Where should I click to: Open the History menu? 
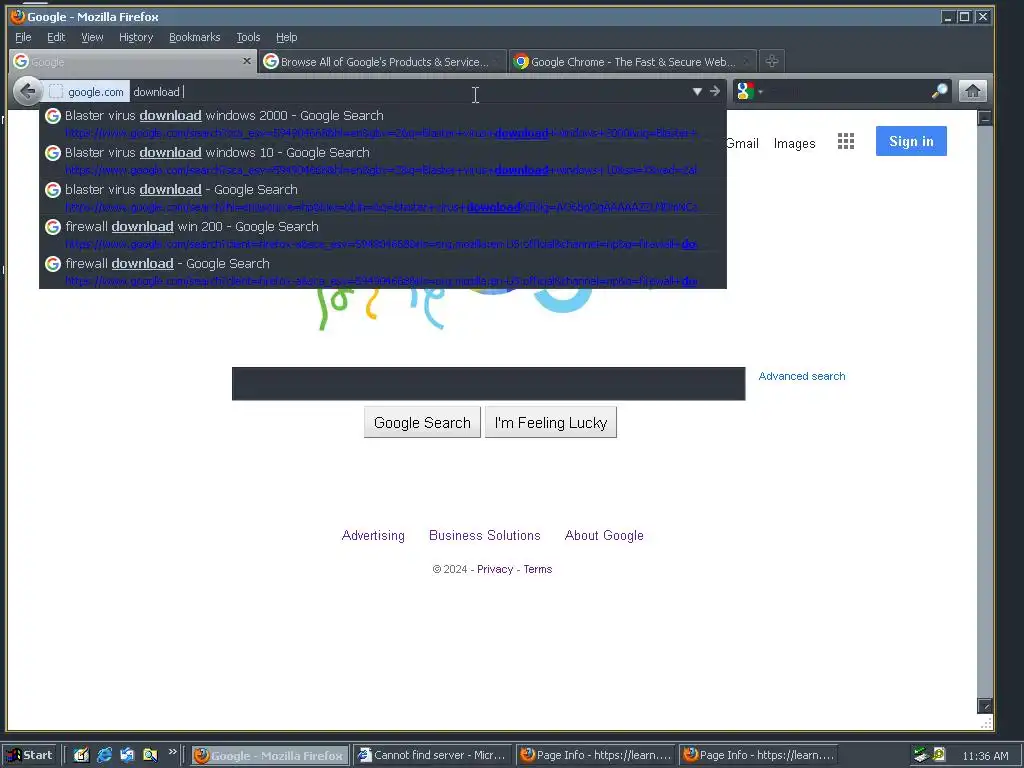click(x=136, y=37)
